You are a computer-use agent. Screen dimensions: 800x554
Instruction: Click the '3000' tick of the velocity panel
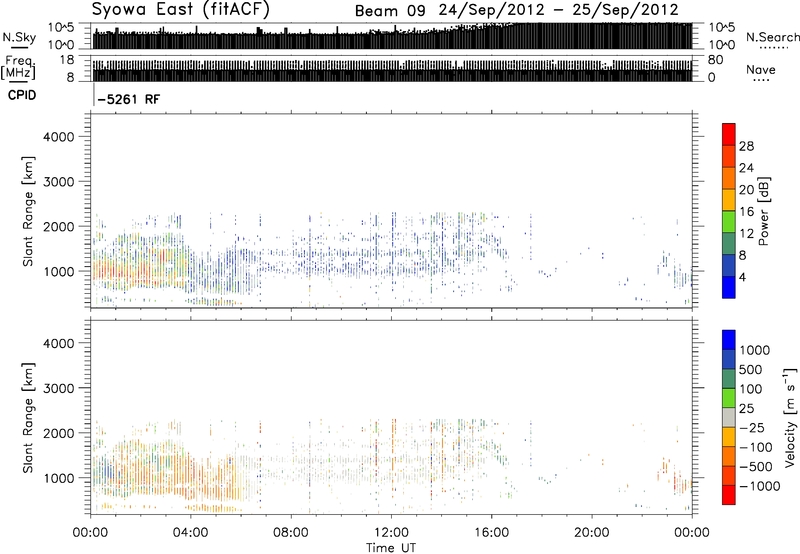[59, 388]
